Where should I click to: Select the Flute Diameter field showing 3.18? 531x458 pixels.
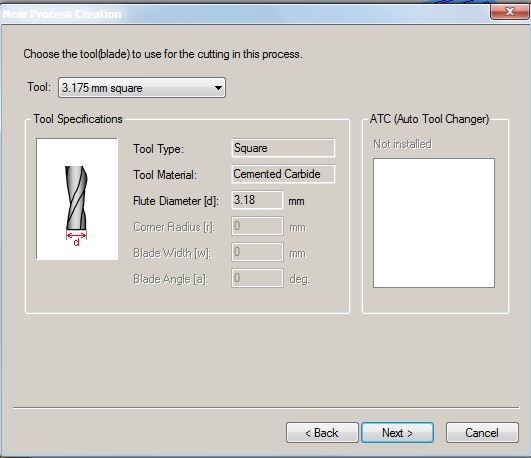[x=257, y=200]
